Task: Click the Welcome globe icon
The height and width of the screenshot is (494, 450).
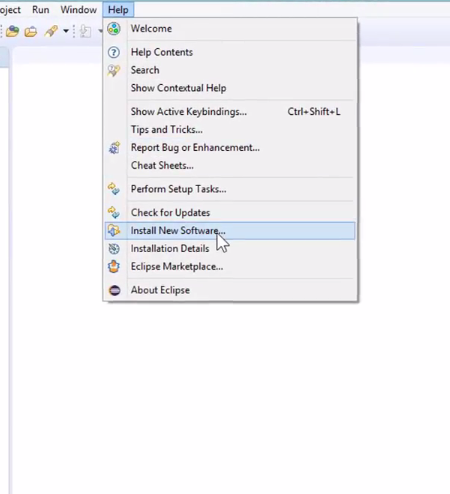Action: pyautogui.click(x=114, y=29)
